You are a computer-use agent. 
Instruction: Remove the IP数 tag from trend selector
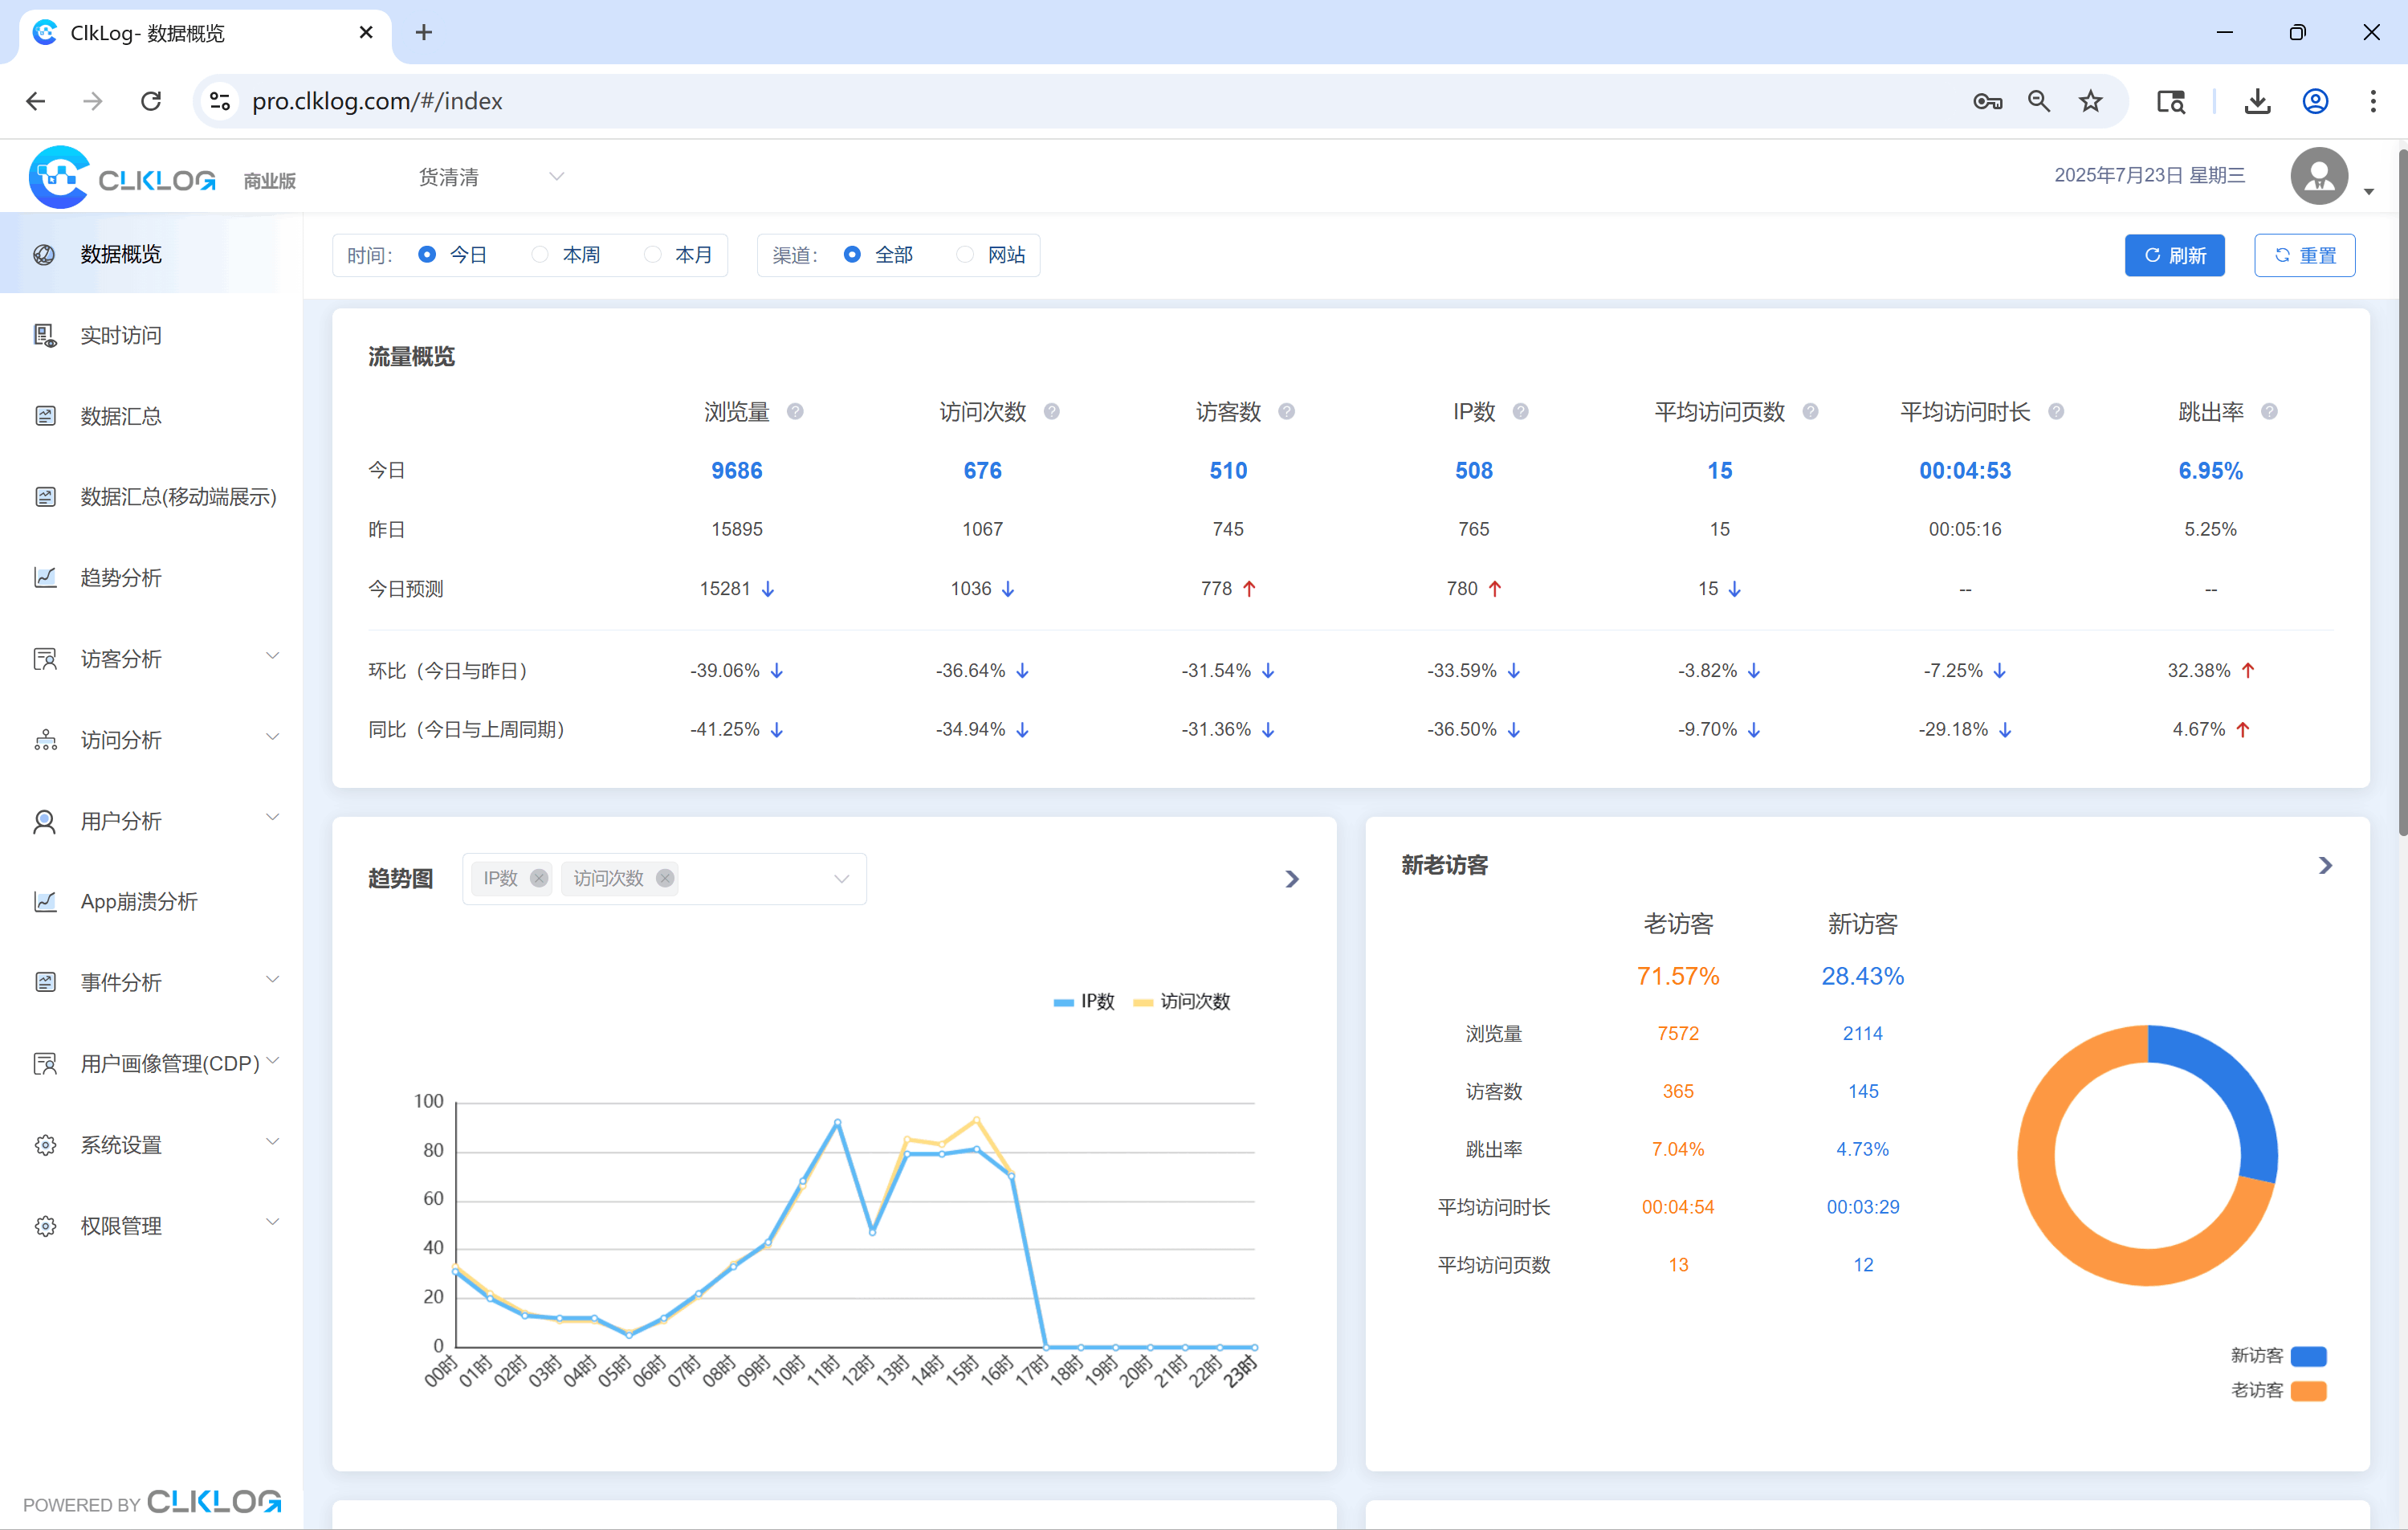point(539,878)
